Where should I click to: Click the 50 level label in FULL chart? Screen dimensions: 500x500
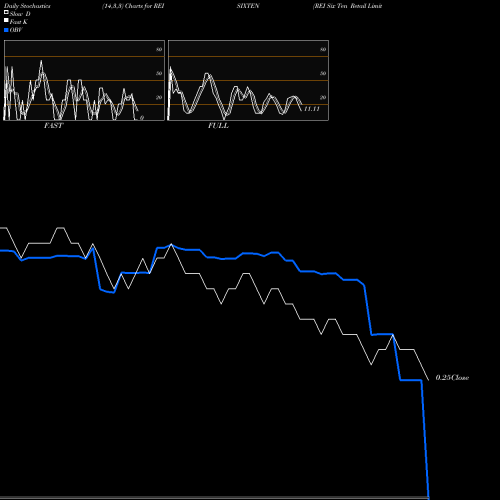(x=323, y=73)
